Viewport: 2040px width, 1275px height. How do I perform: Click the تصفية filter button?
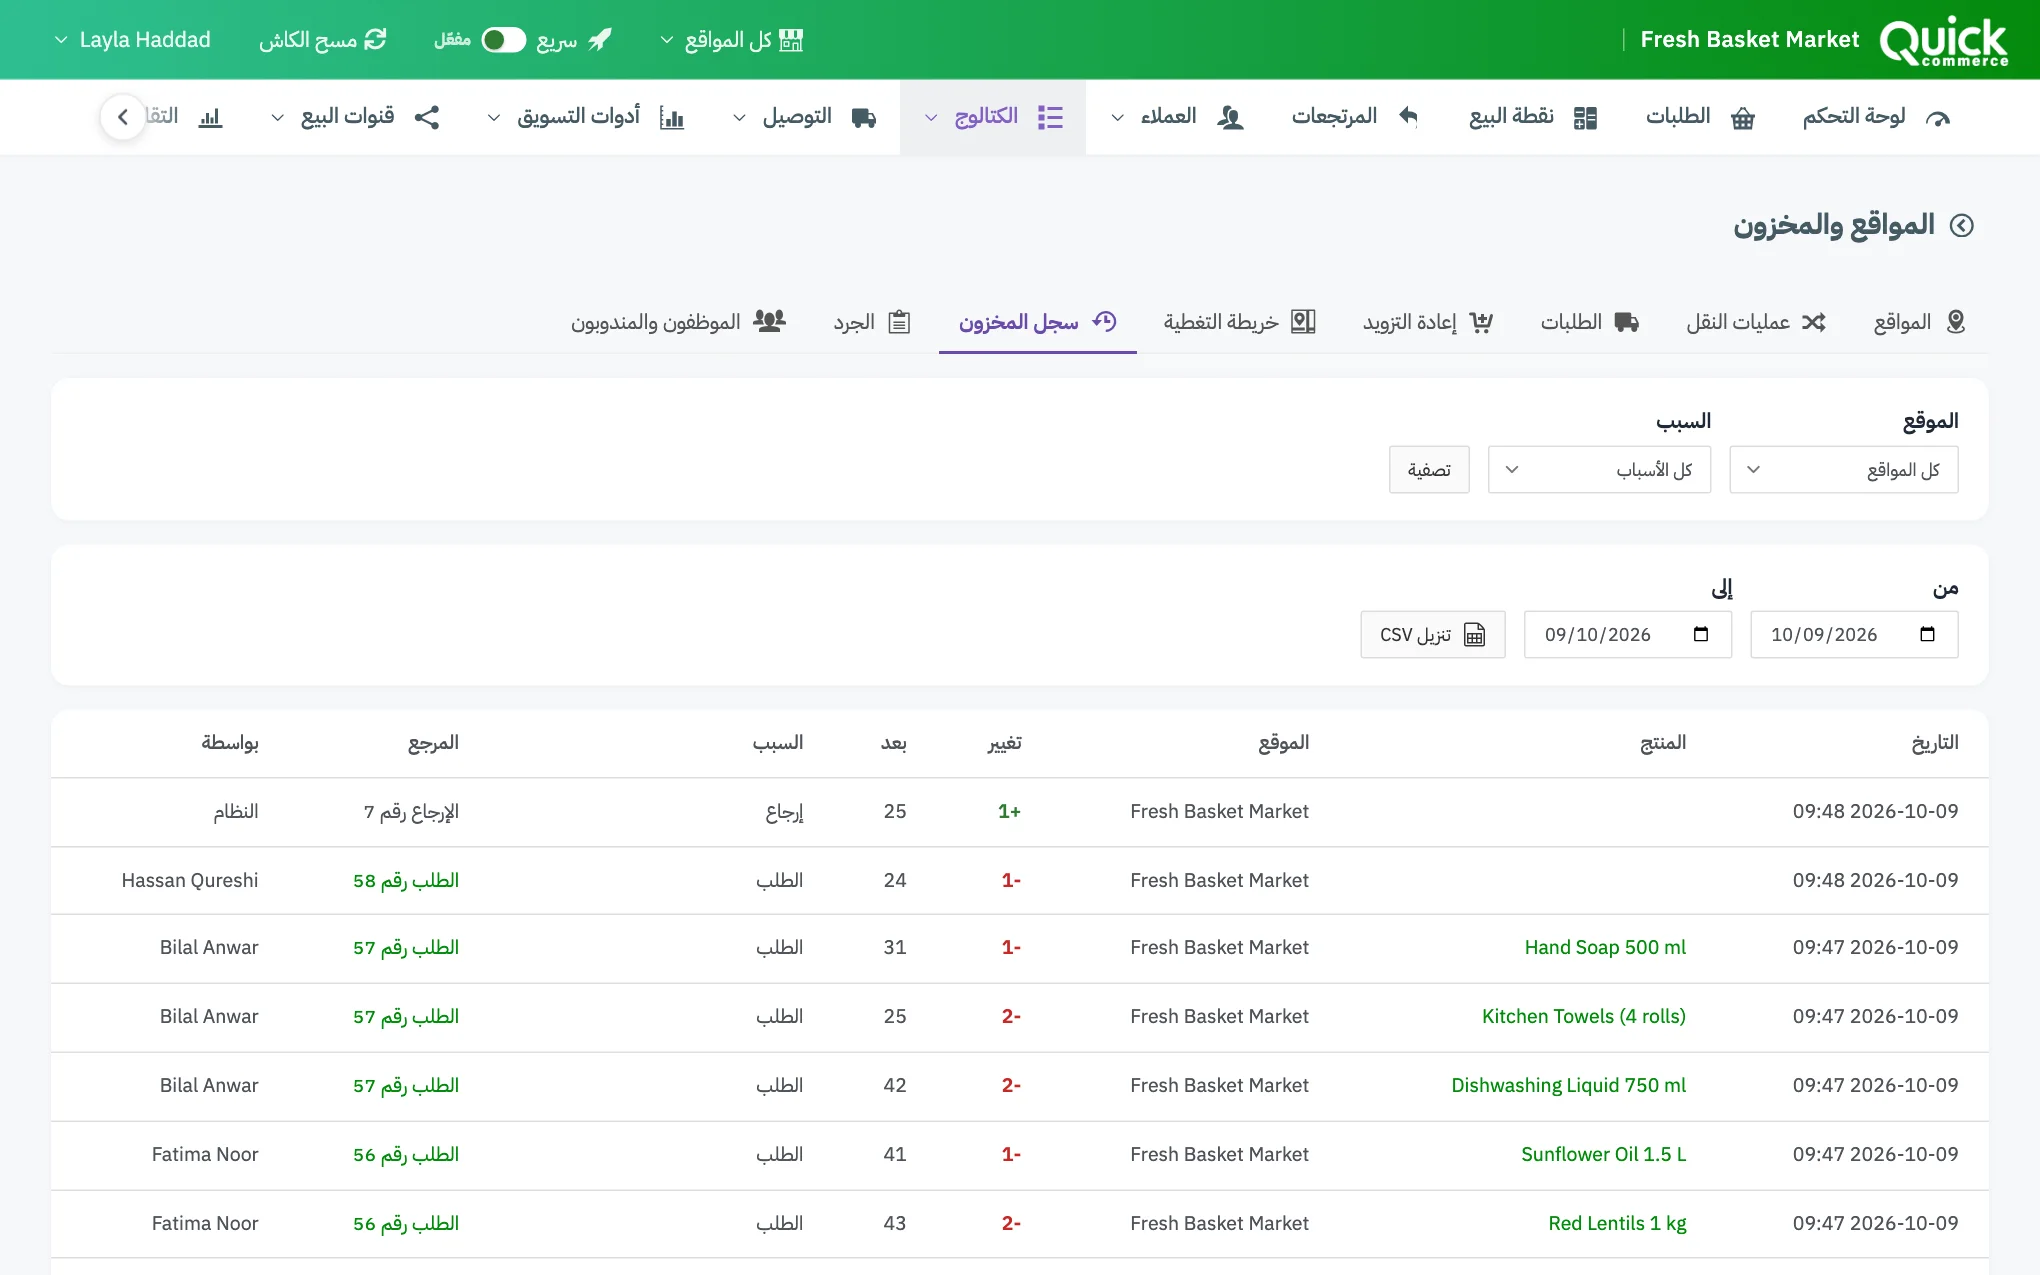[x=1429, y=470]
